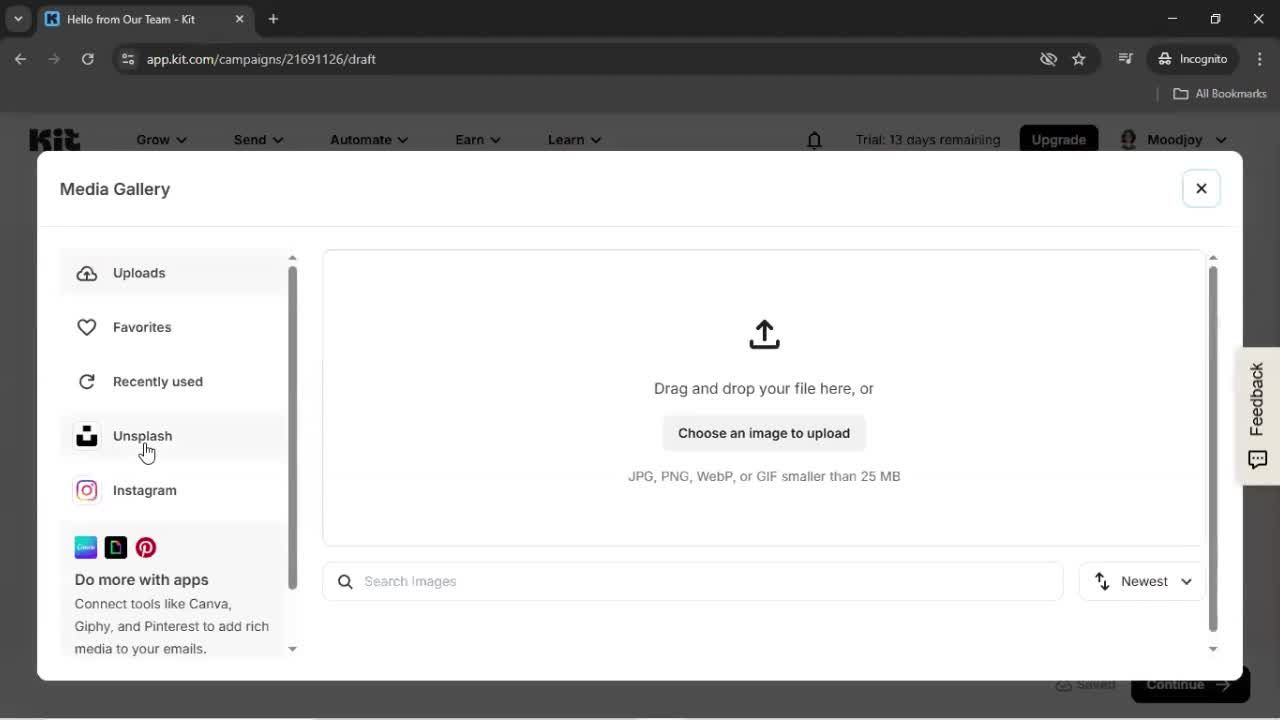Open the Recently used media section
This screenshot has width=1280, height=720.
[x=157, y=381]
